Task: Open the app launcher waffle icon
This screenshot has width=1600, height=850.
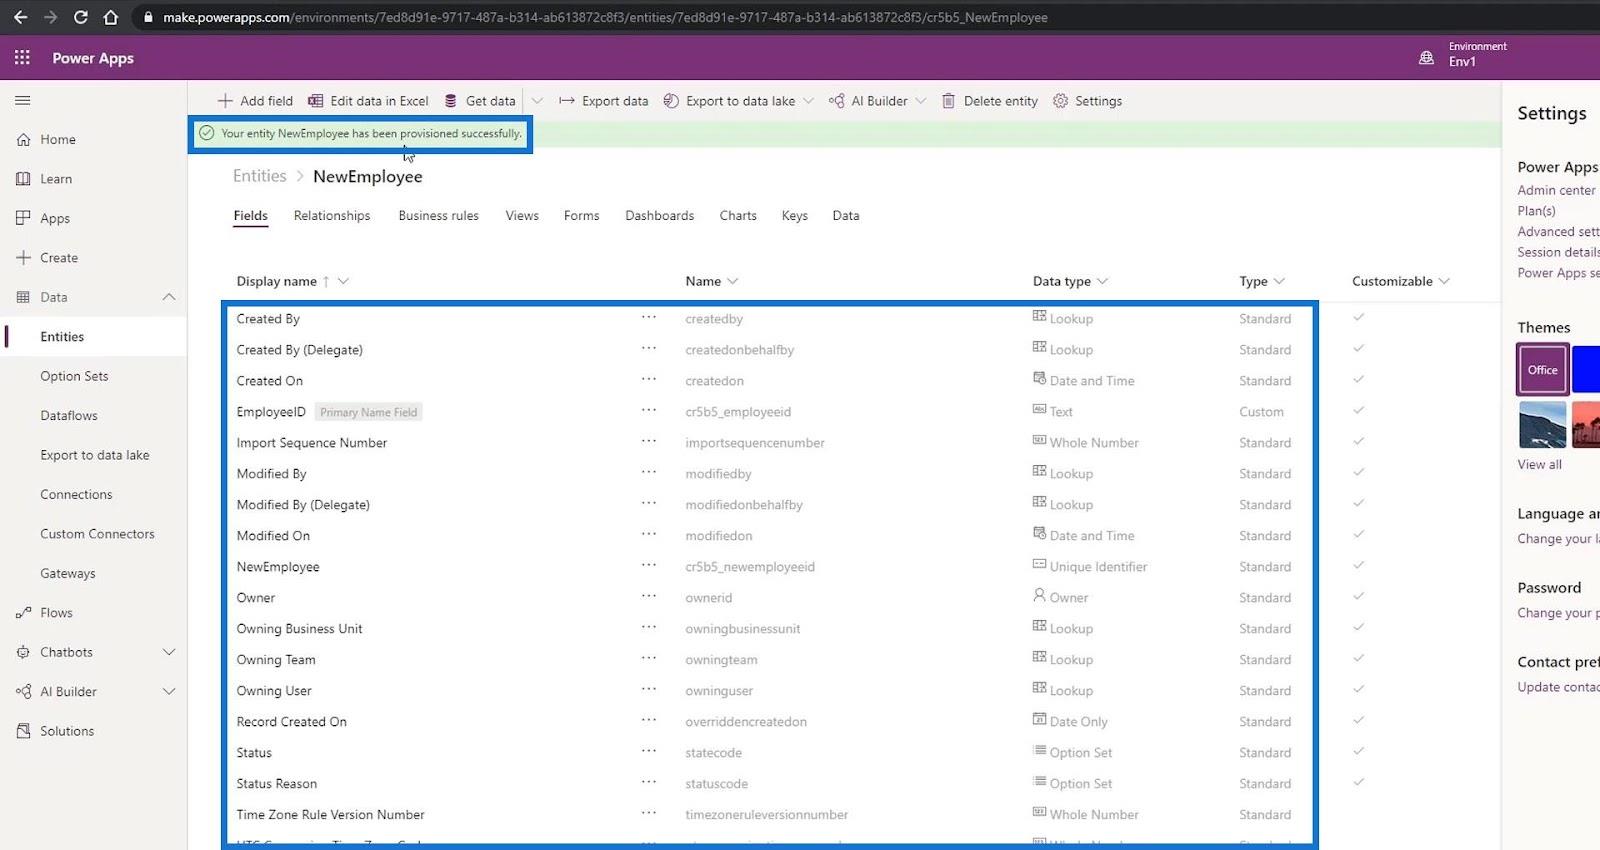Action: 22,58
